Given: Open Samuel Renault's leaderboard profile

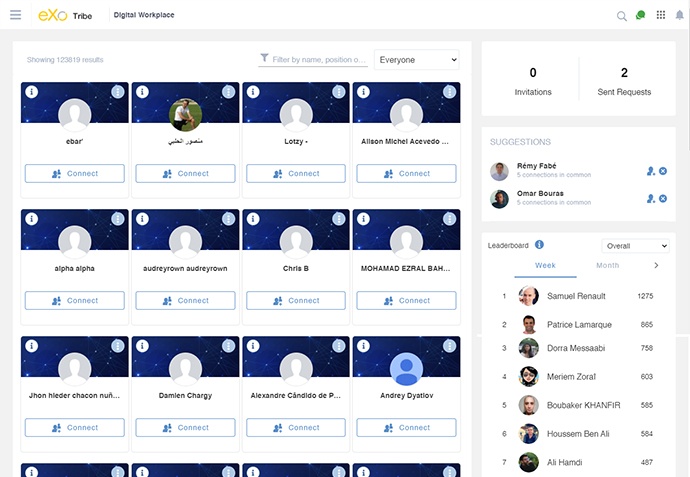Looking at the screenshot, I should (x=576, y=296).
